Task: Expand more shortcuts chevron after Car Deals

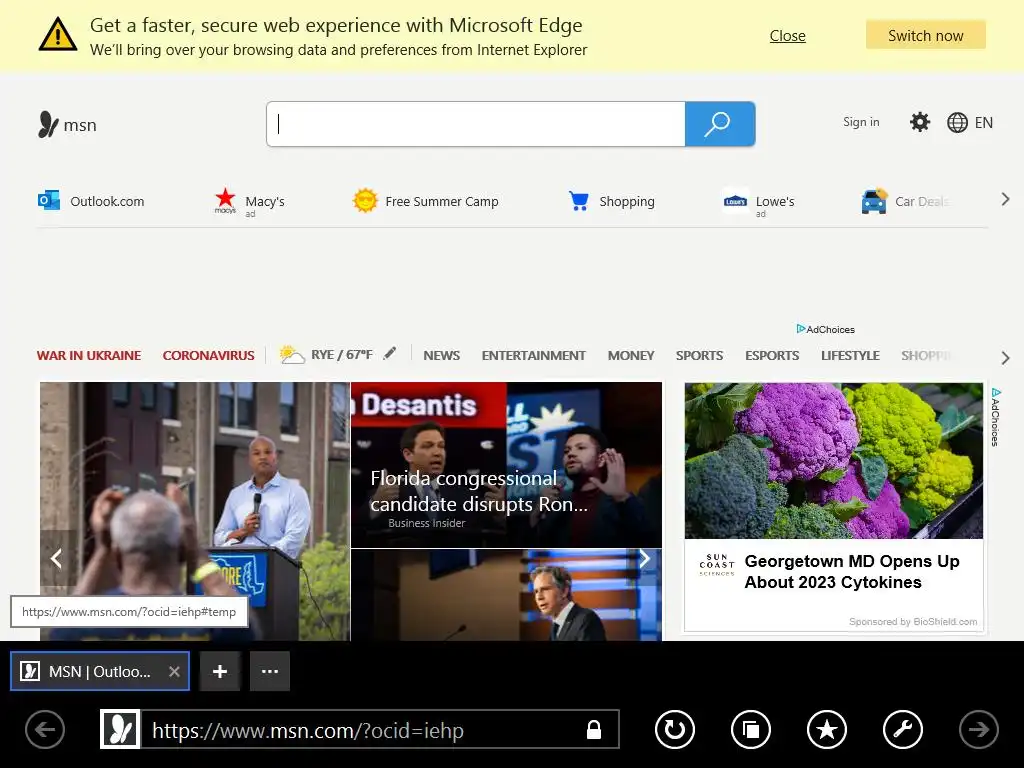Action: click(x=1005, y=200)
